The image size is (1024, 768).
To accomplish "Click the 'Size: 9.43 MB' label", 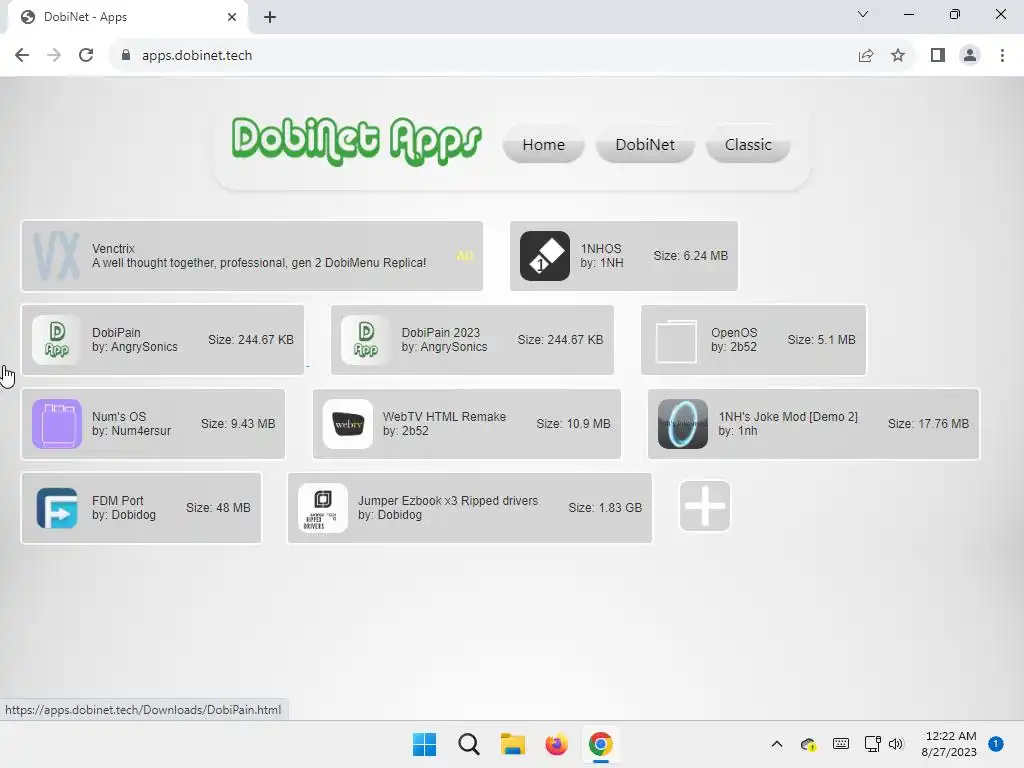I will tap(238, 424).
